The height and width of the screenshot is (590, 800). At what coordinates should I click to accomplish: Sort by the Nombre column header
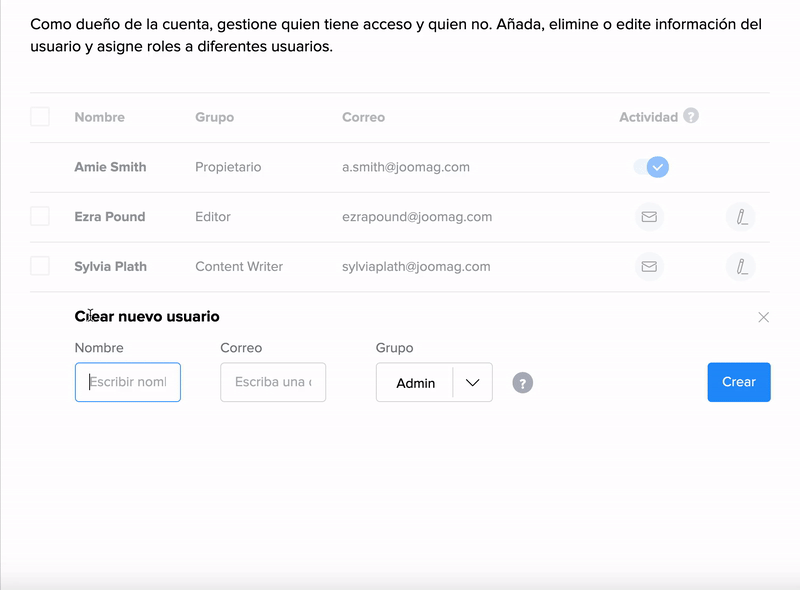coord(99,117)
